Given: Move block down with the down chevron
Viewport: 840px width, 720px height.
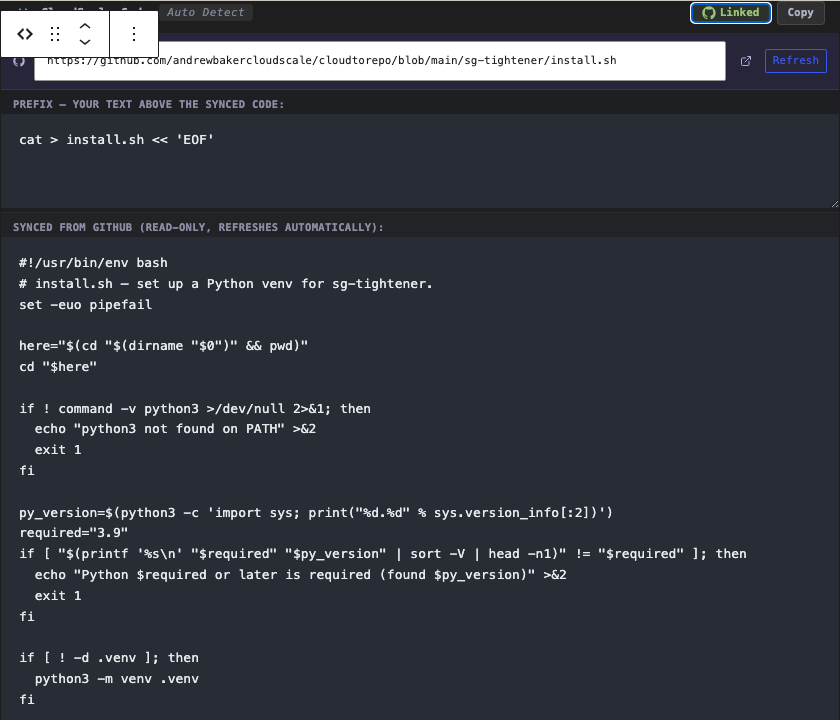Looking at the screenshot, I should pos(85,42).
